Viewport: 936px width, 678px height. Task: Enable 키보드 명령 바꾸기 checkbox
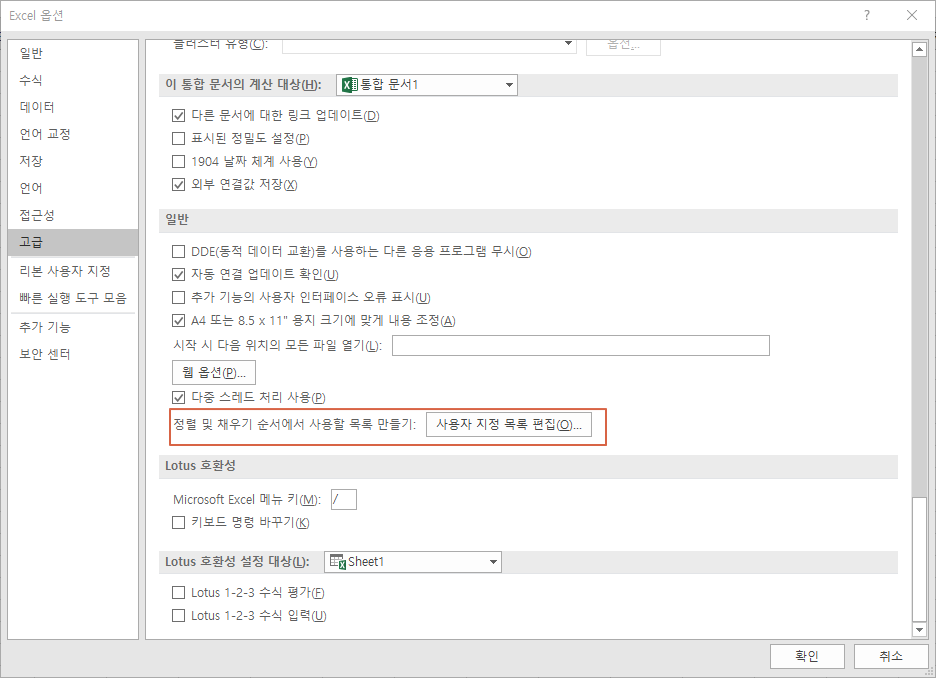pos(178,522)
